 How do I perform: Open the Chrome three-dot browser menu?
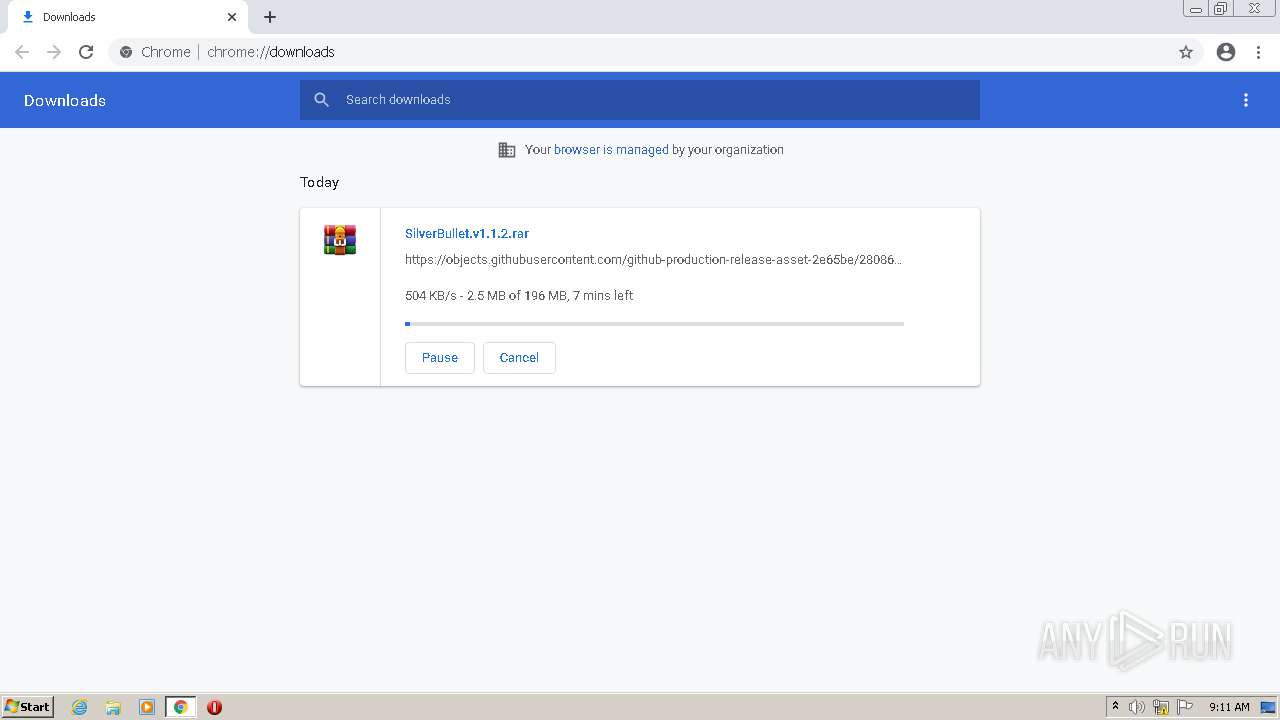pyautogui.click(x=1259, y=52)
